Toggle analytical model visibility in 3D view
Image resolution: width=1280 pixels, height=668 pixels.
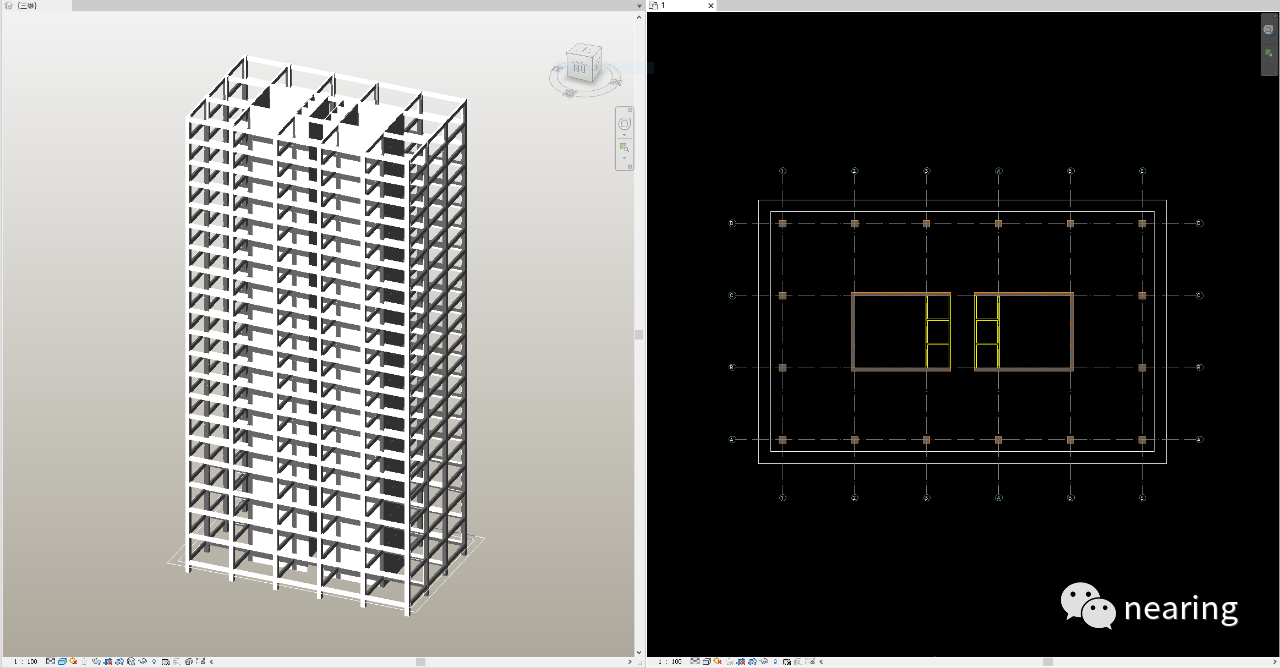[x=176, y=661]
